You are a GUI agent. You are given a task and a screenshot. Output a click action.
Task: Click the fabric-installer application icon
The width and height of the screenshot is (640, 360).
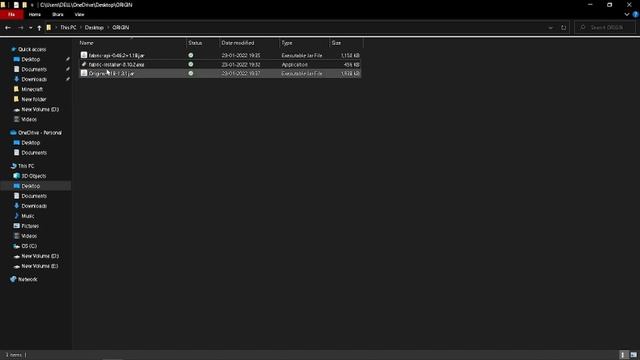point(84,64)
